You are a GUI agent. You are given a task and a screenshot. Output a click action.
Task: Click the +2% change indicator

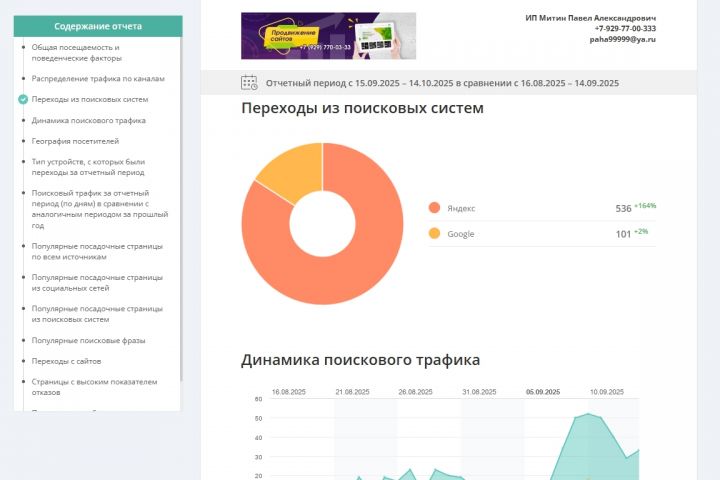(641, 232)
